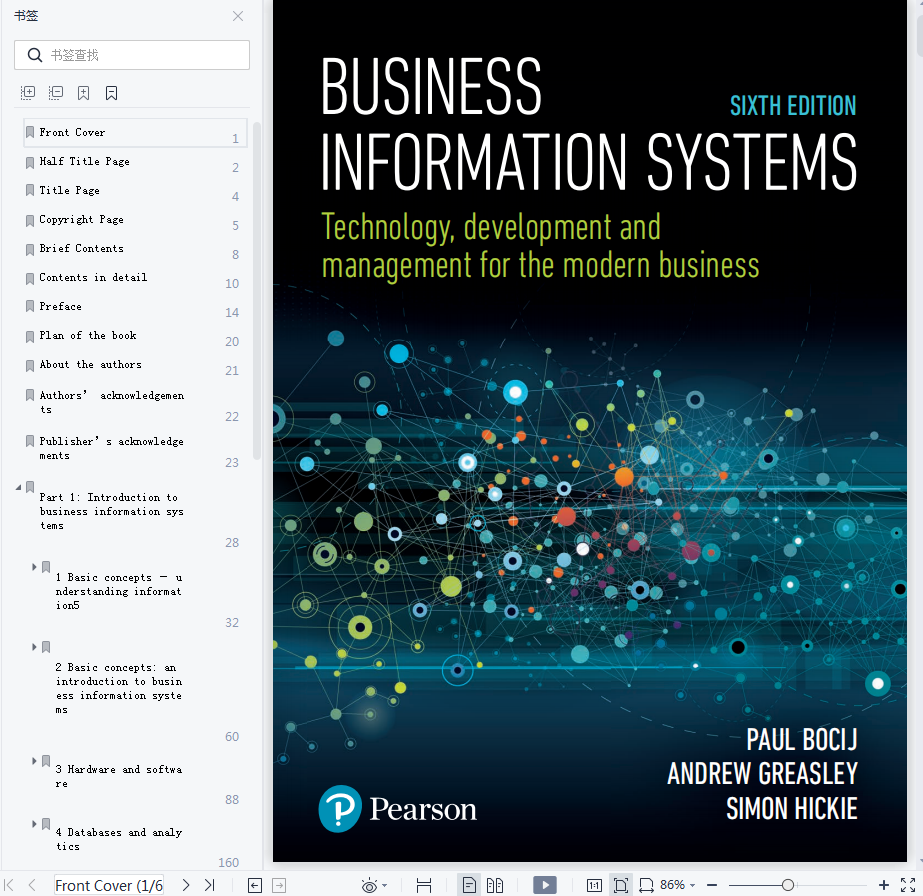The image size is (923, 896).
Task: Open 4 Databases and analytics bookmark
Action: pos(118,839)
